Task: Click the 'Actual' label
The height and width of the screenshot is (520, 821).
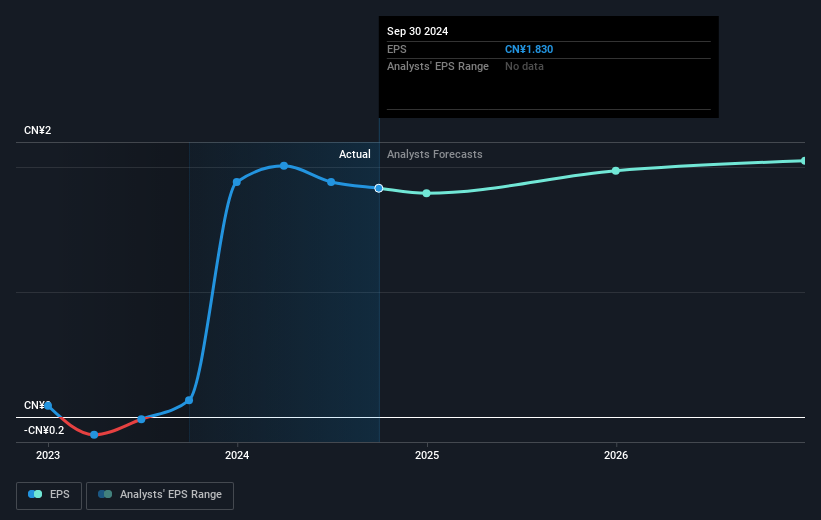Action: coord(354,154)
